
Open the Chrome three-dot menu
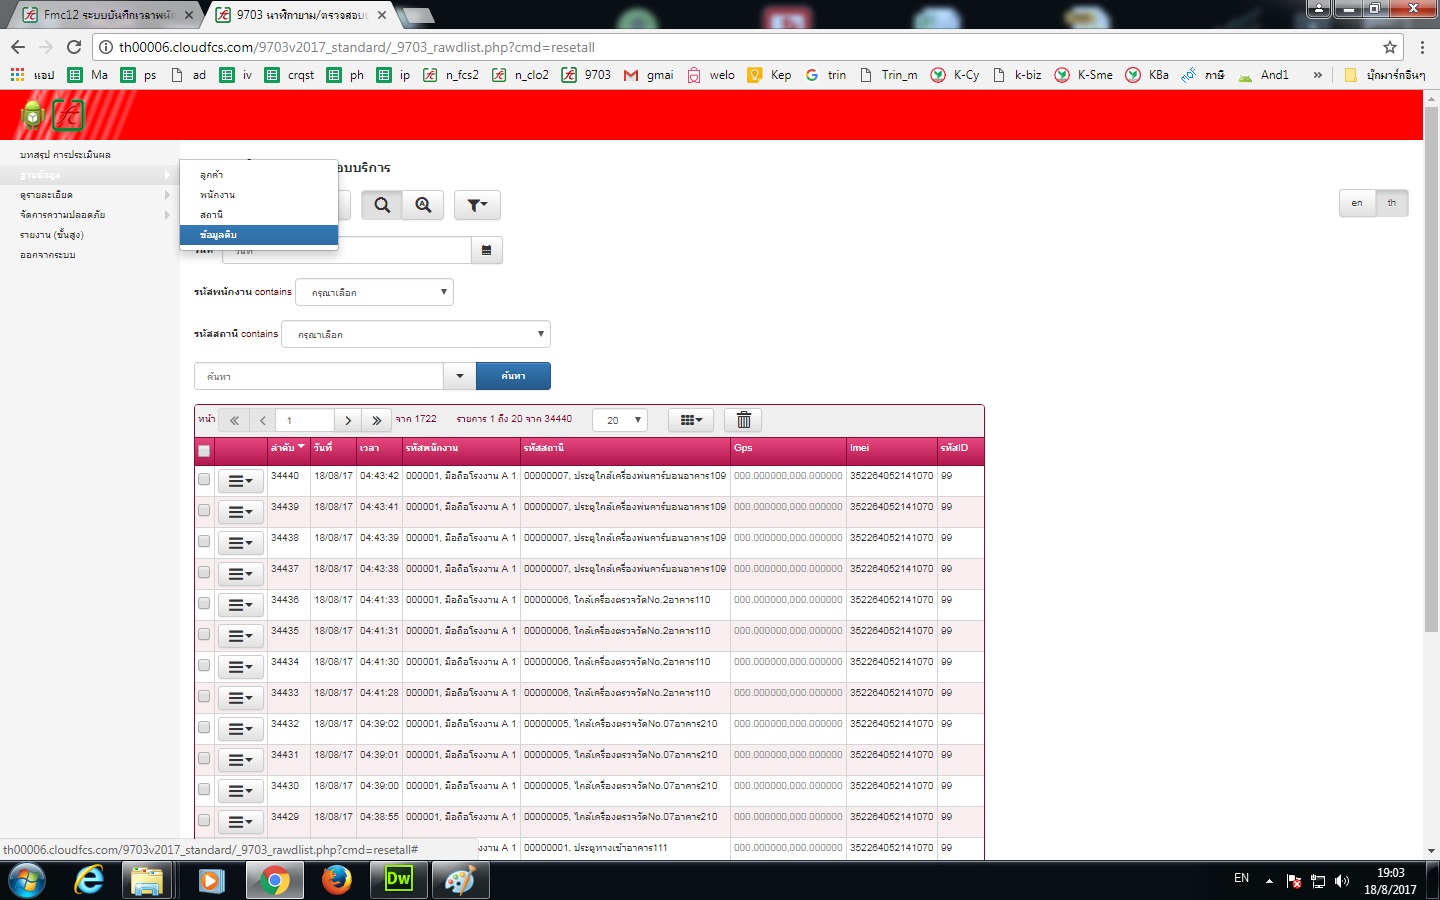(x=1422, y=47)
